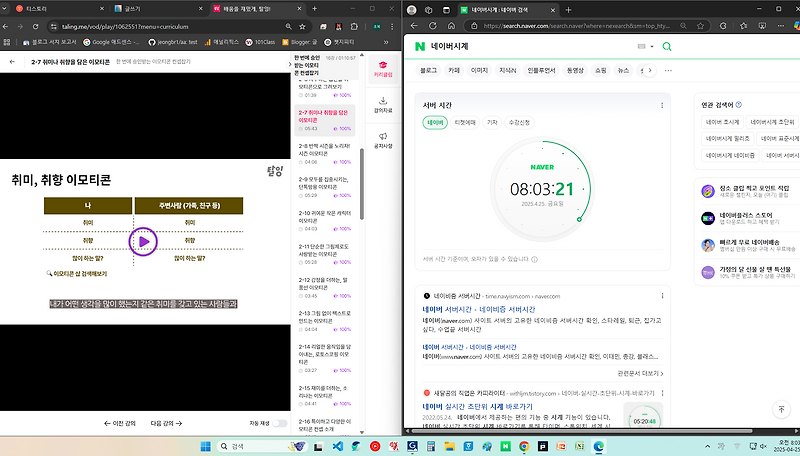The height and width of the screenshot is (456, 800).
Task: Switch to the 티스토리 Chrome tab
Action: pyautogui.click(x=59, y=9)
